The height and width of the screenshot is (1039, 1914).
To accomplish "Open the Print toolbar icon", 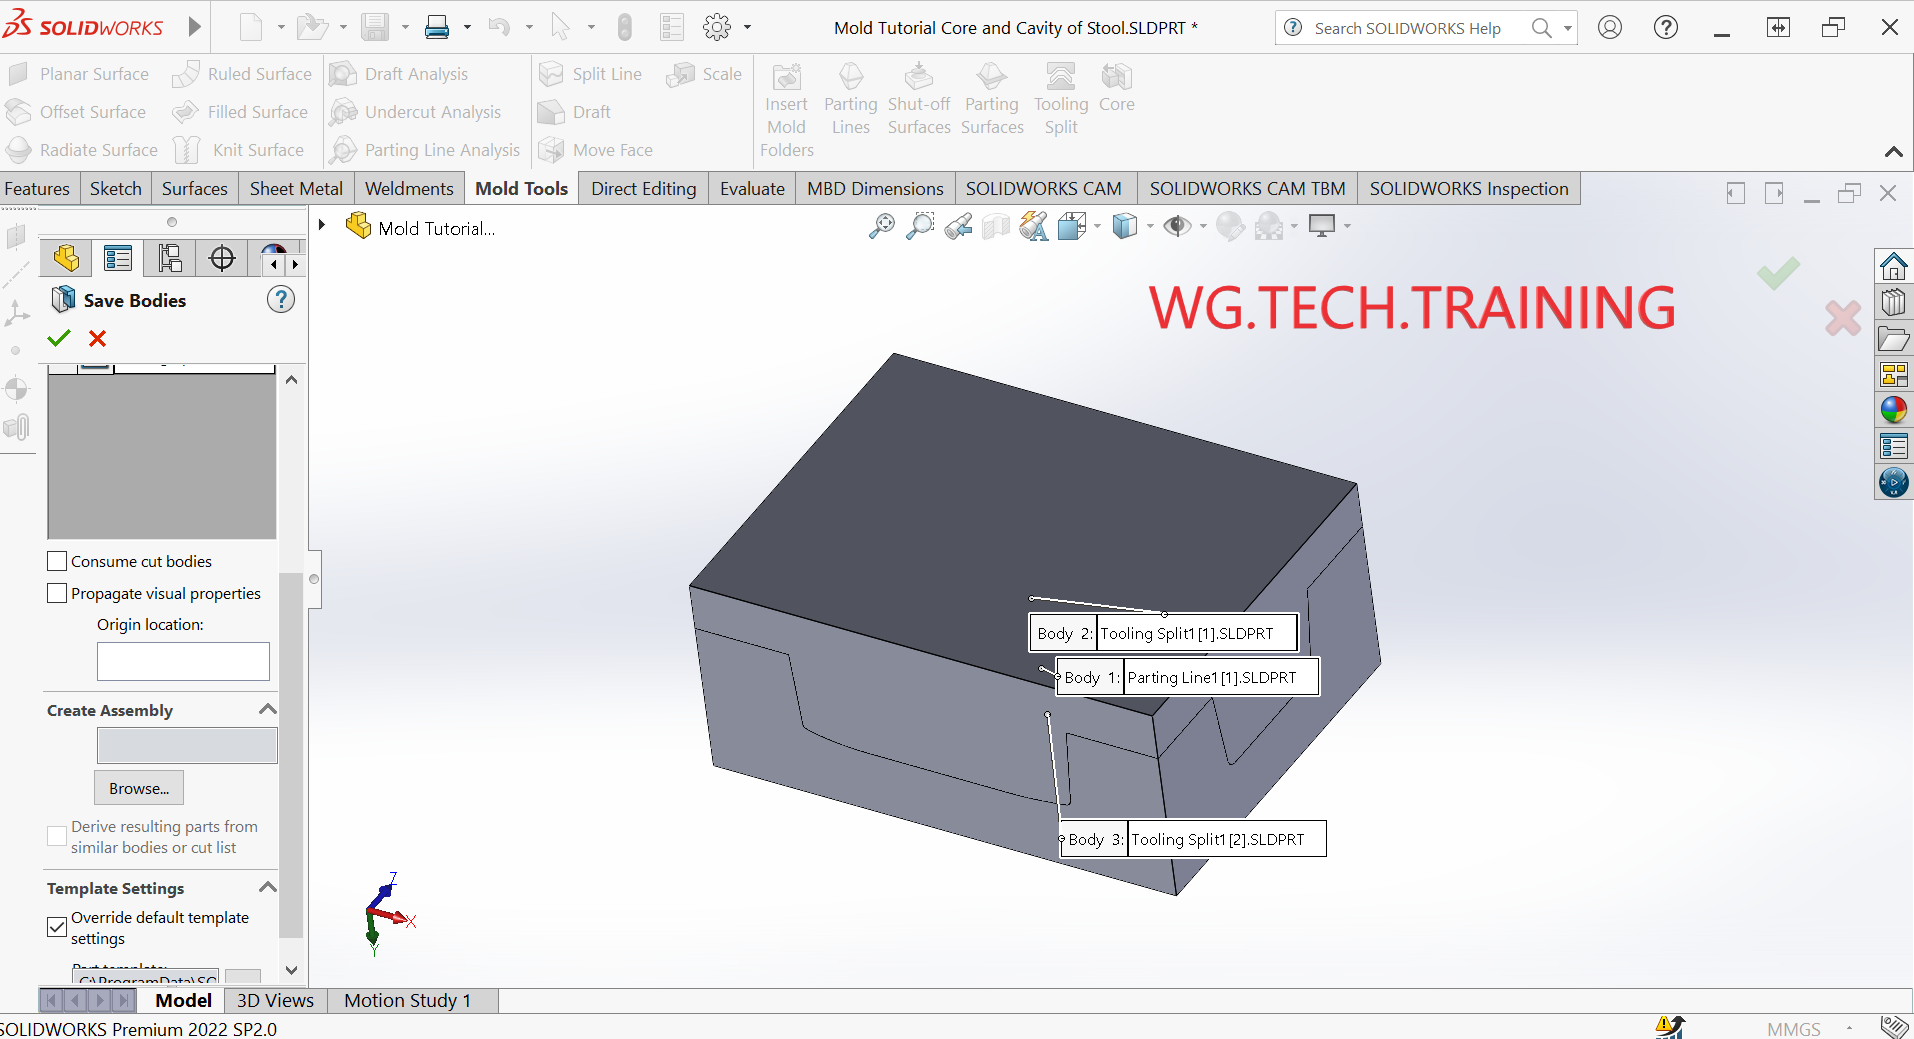I will (437, 27).
